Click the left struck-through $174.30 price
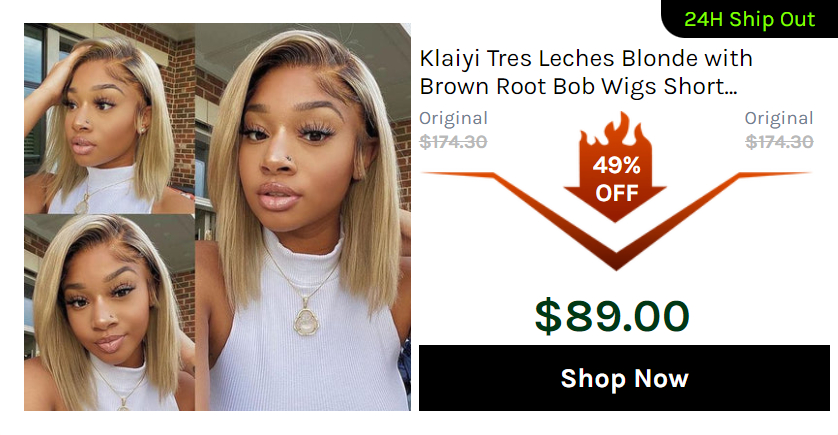Image resolution: width=838 pixels, height=435 pixels. click(x=453, y=142)
